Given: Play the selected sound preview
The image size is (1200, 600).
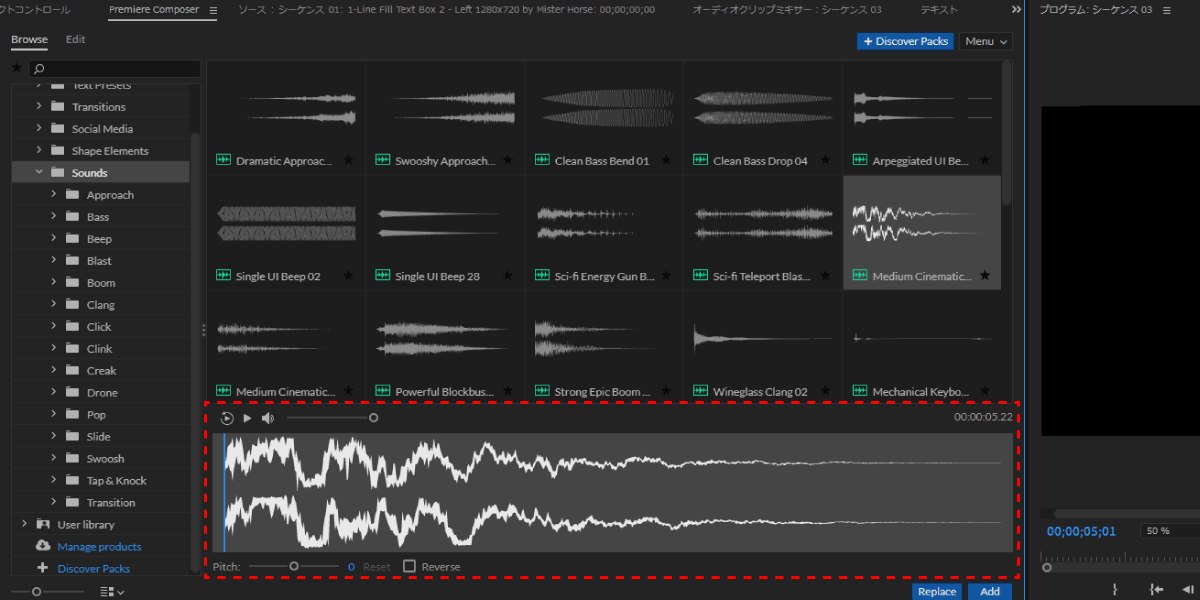Looking at the screenshot, I should (248, 418).
